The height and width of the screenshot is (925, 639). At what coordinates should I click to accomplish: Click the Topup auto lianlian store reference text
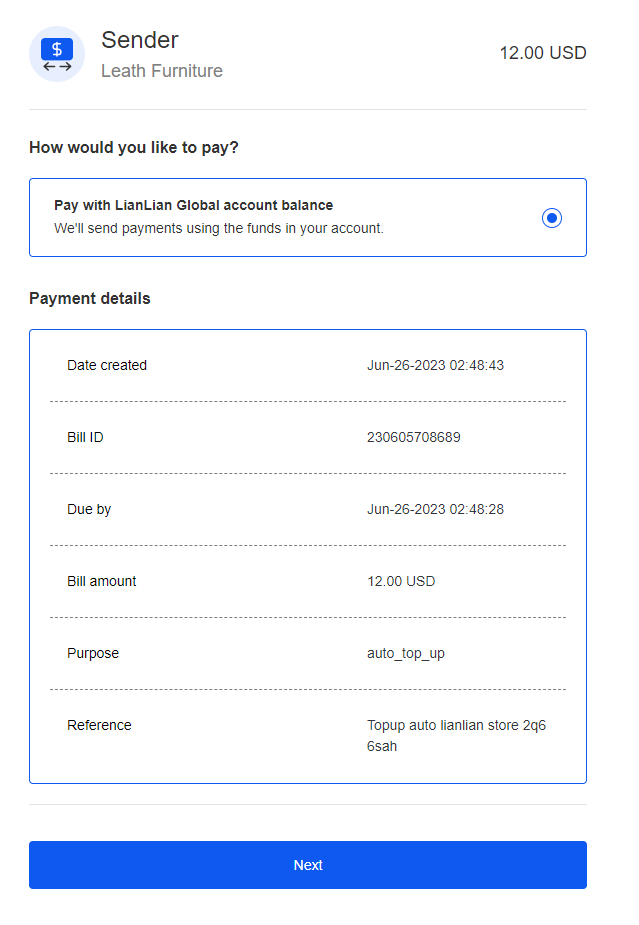(x=456, y=736)
